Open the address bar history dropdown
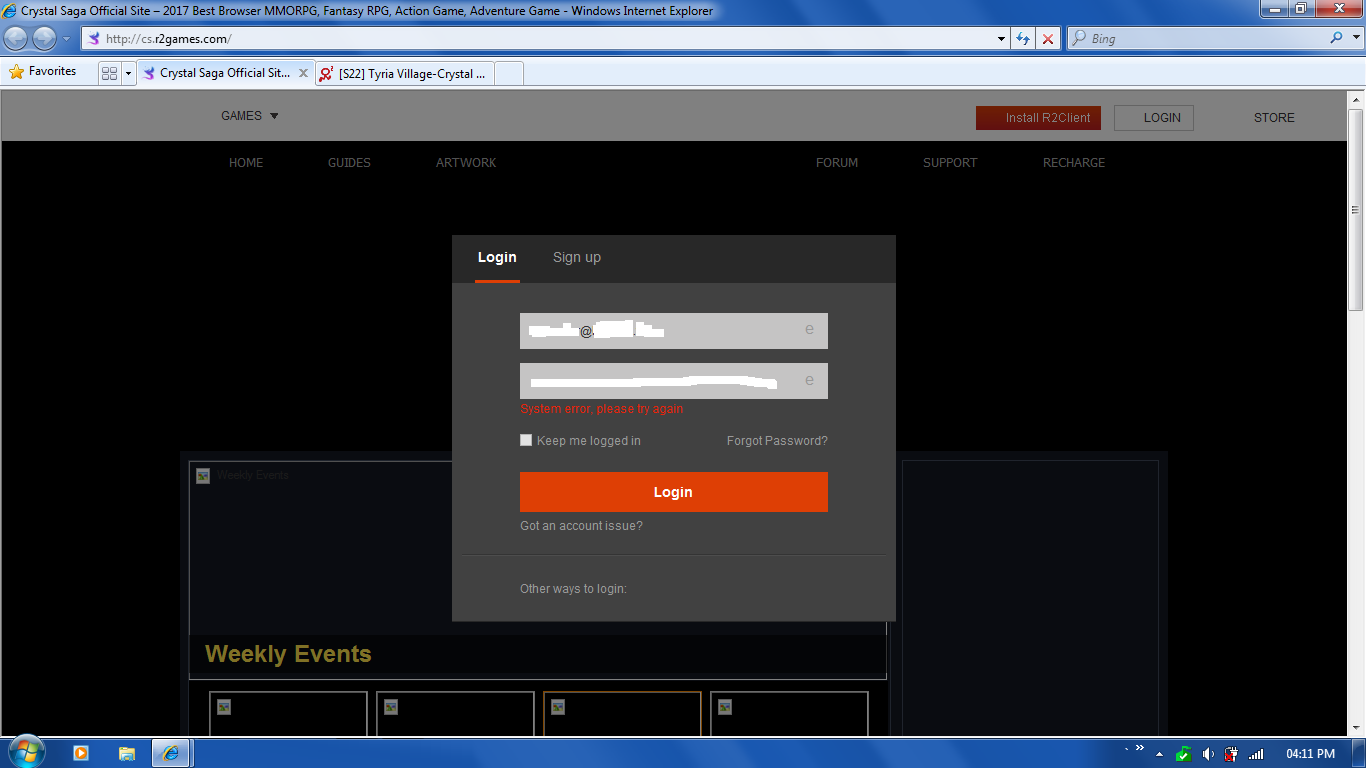Screen dimensions: 1366x768 (x=1002, y=39)
